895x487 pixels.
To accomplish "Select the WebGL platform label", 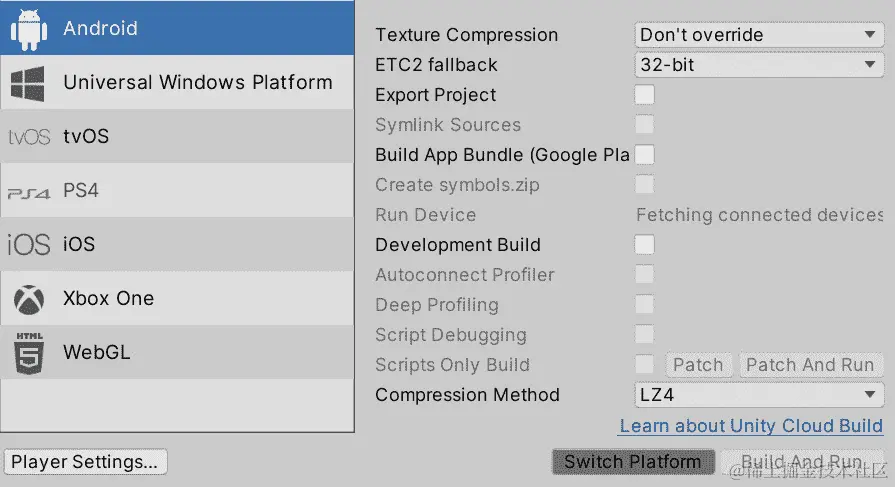I will coord(96,352).
